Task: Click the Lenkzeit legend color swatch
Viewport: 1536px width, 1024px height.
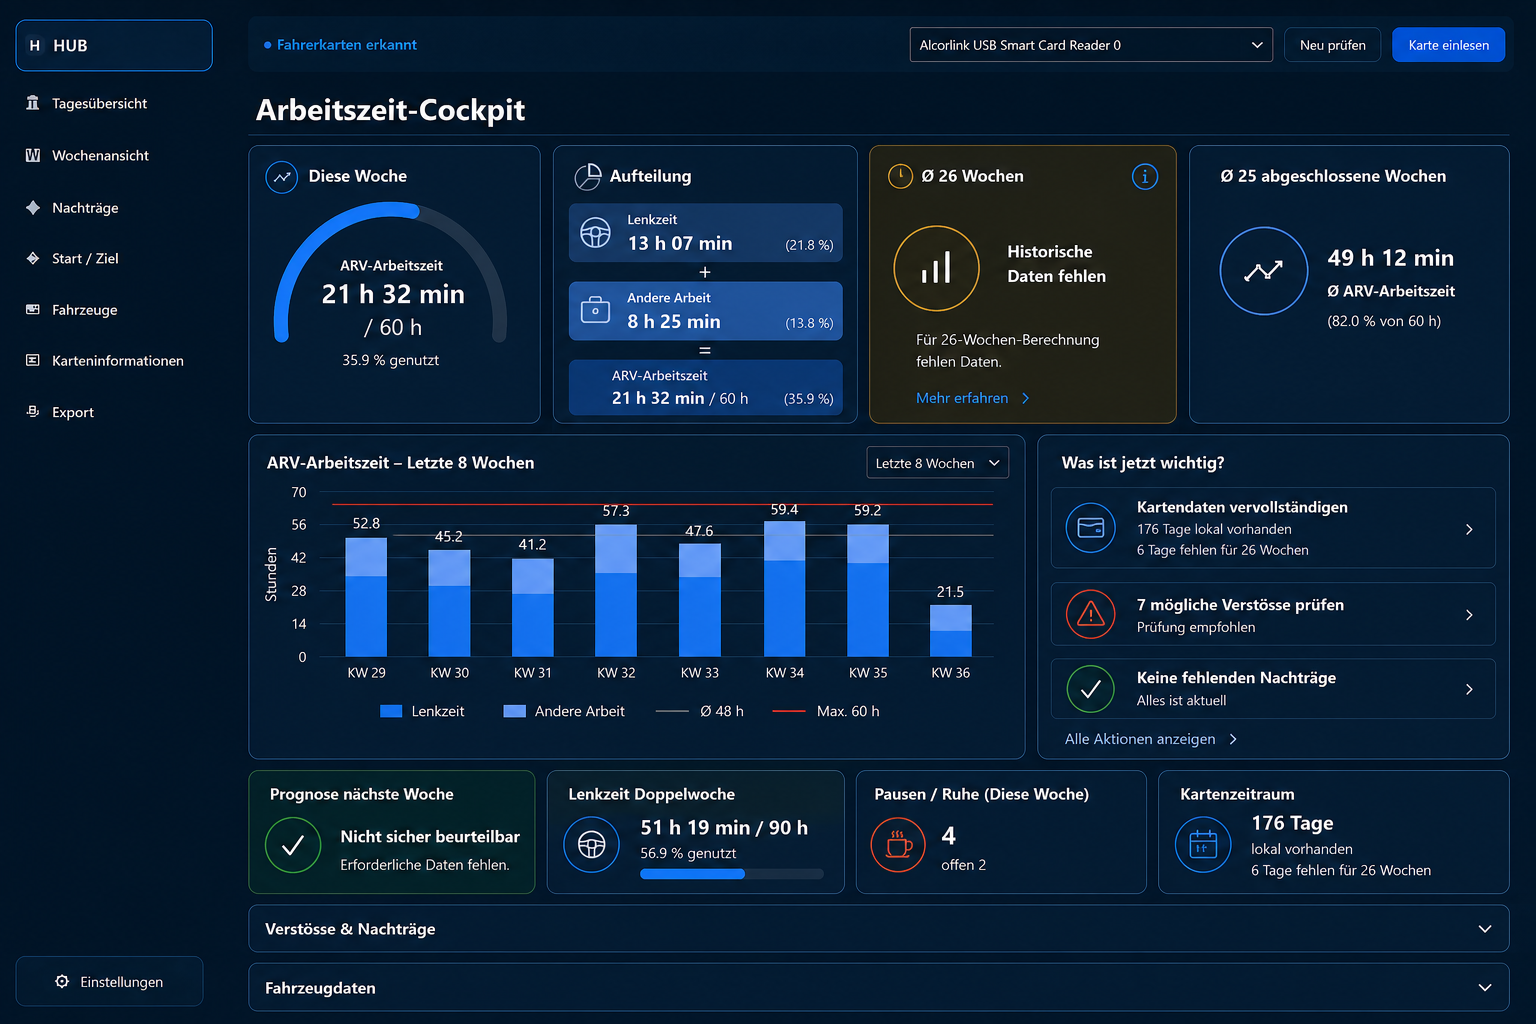Action: click(x=391, y=711)
